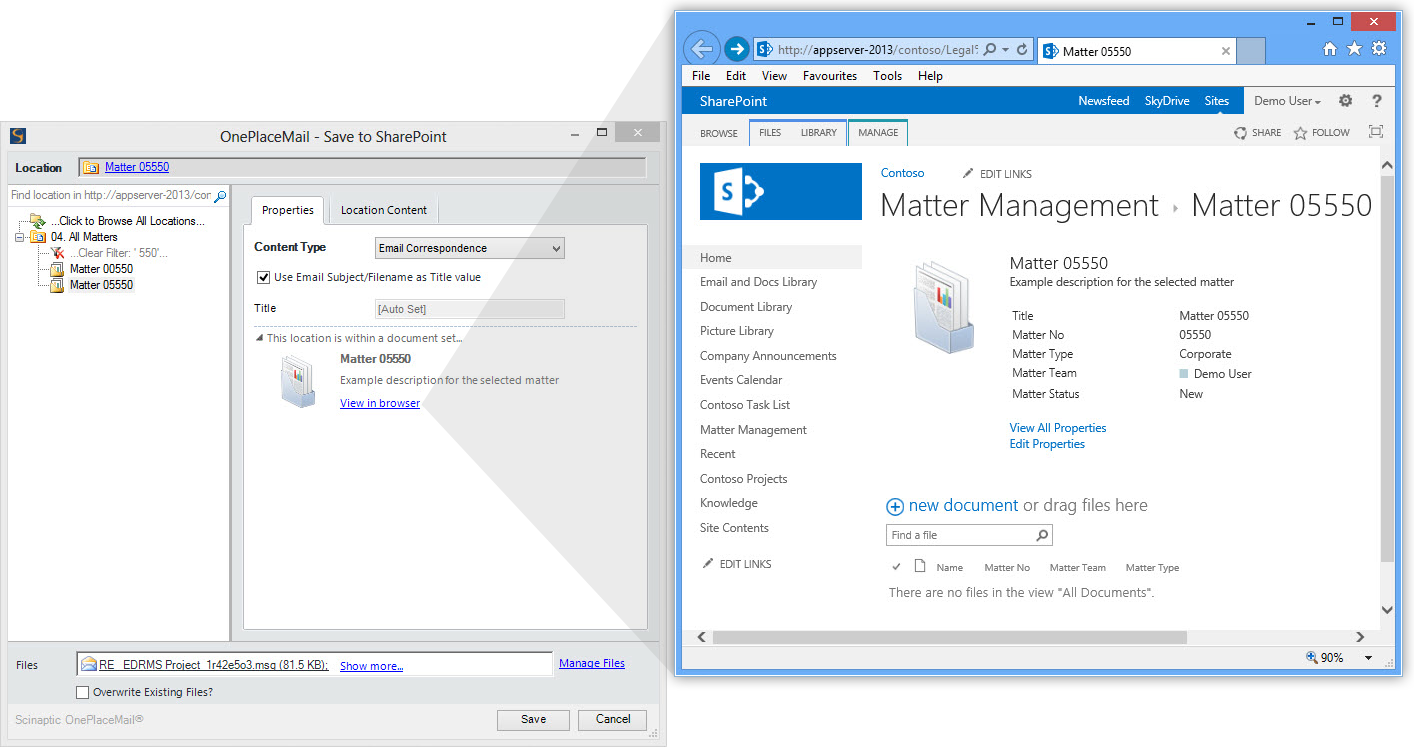The height and width of the screenshot is (748, 1414).
Task: Open the FILES ribbon tab
Action: pyautogui.click(x=770, y=133)
